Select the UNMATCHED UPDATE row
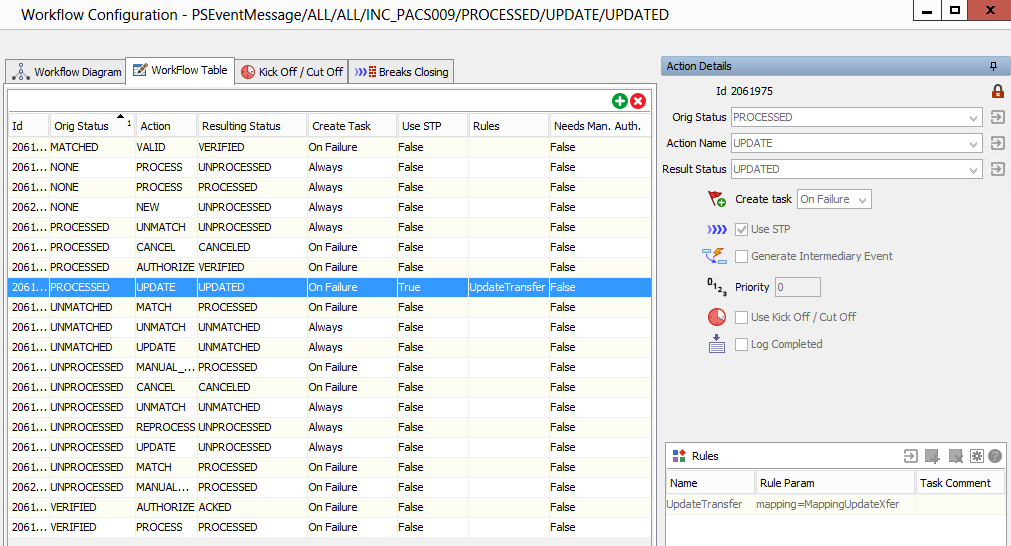This screenshot has height=546, width=1011. pos(329,347)
